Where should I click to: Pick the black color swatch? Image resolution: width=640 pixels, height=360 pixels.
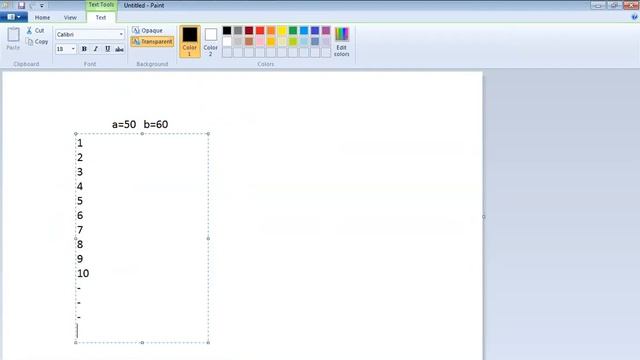pos(227,31)
